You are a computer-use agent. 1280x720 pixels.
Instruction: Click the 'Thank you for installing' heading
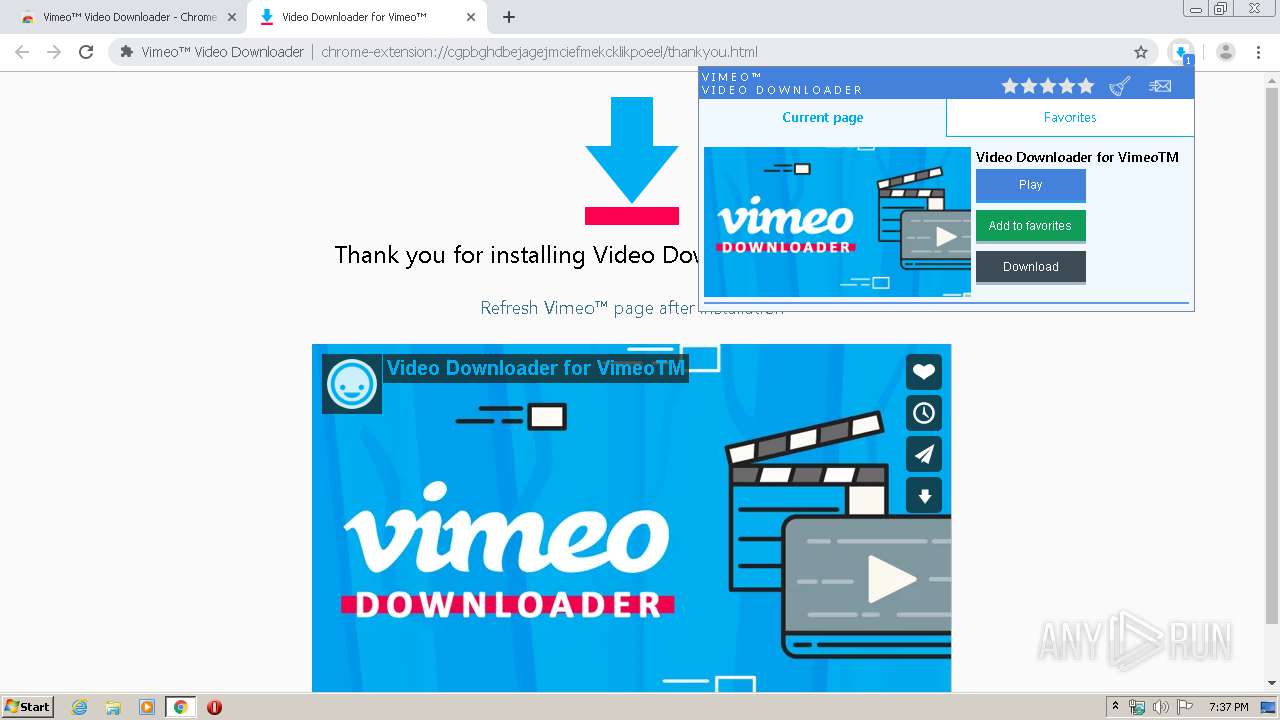pos(516,255)
